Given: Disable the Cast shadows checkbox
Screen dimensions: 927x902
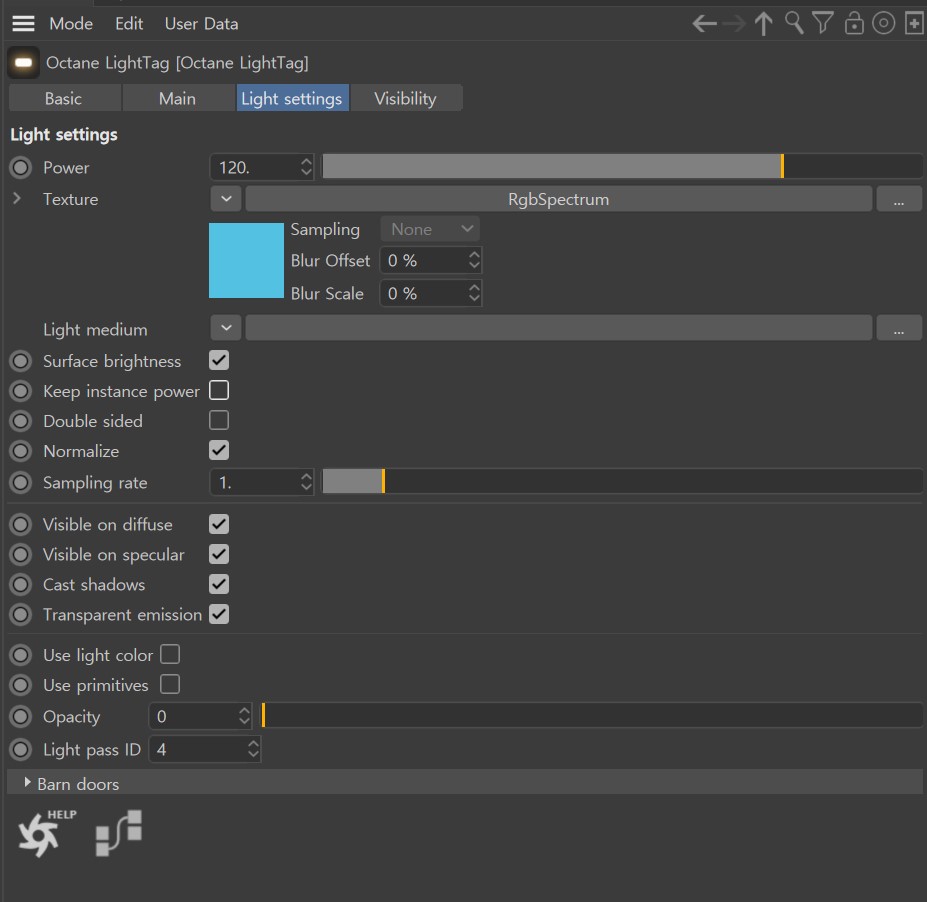Looking at the screenshot, I should (x=219, y=584).
